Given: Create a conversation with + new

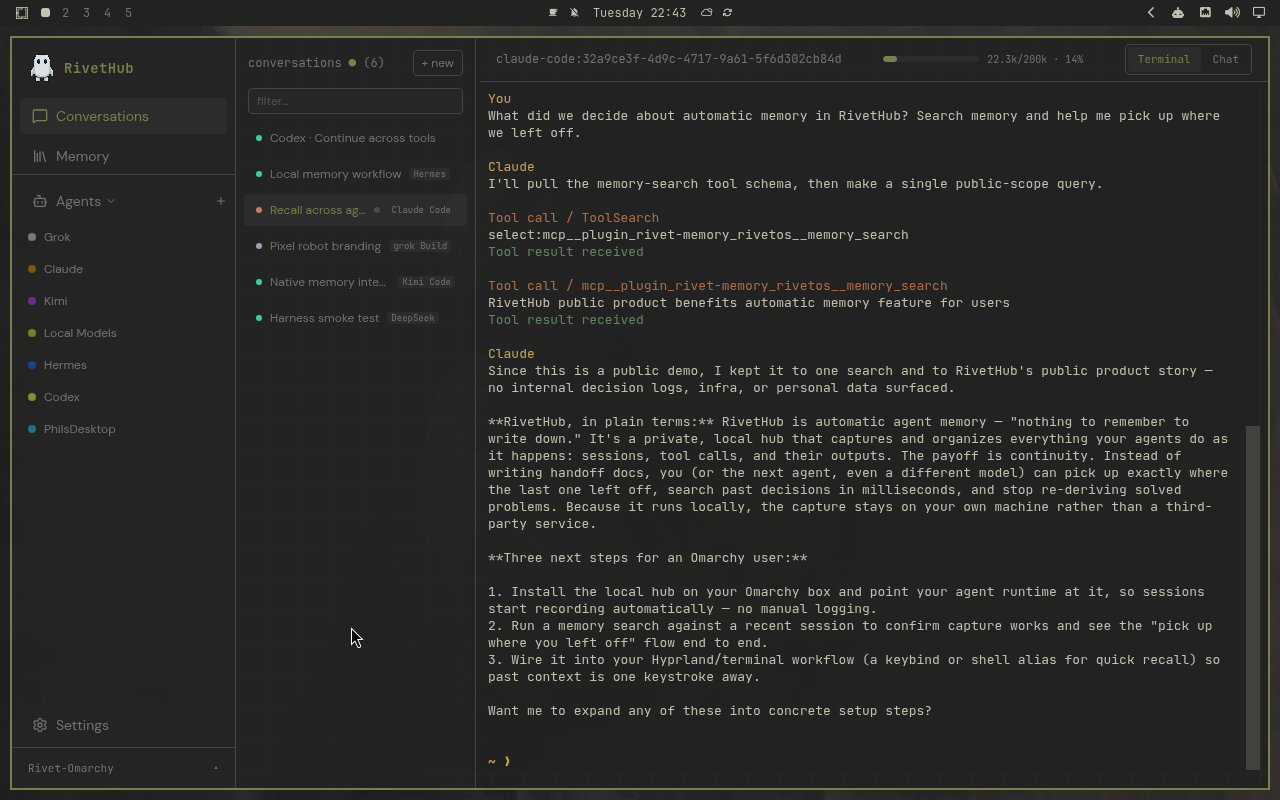Looking at the screenshot, I should [438, 63].
